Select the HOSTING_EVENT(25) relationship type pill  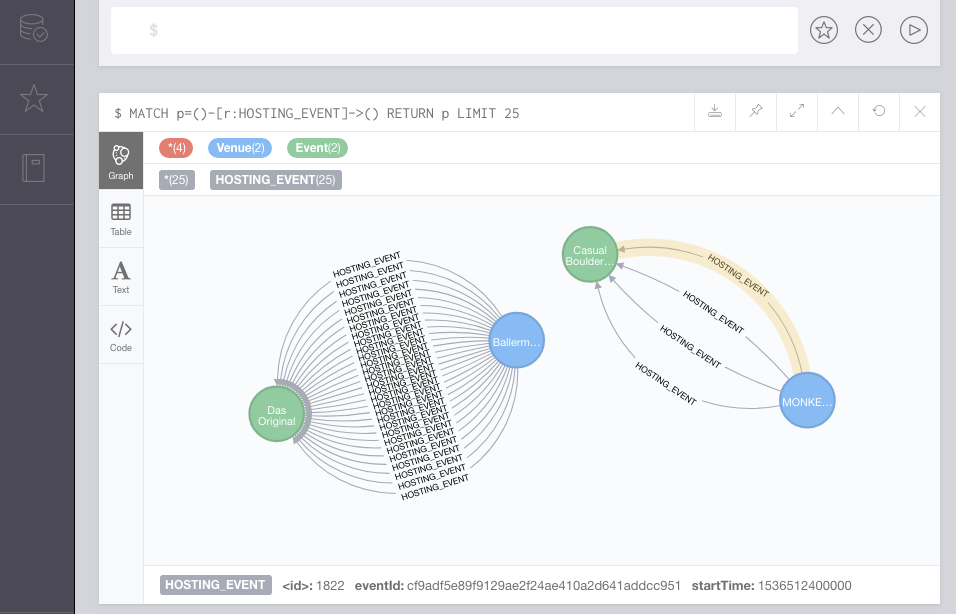(276, 180)
